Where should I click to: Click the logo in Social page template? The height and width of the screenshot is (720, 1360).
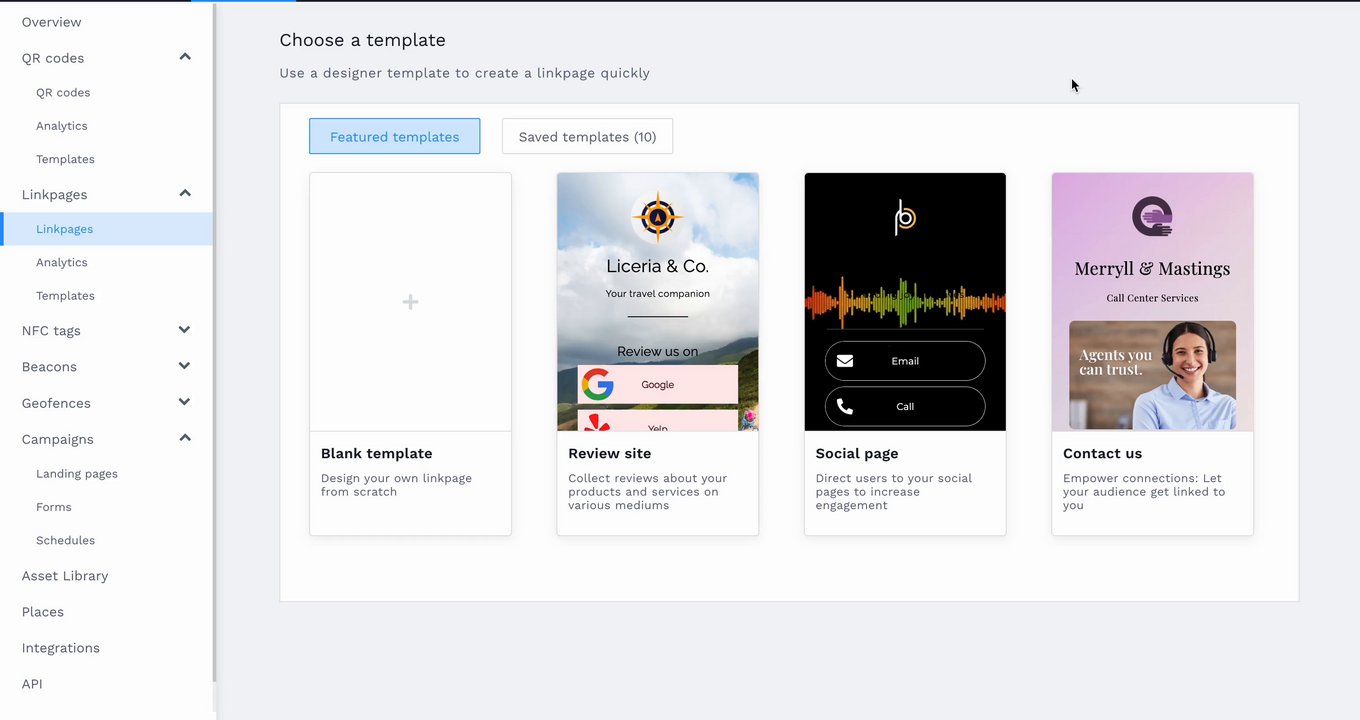905,217
